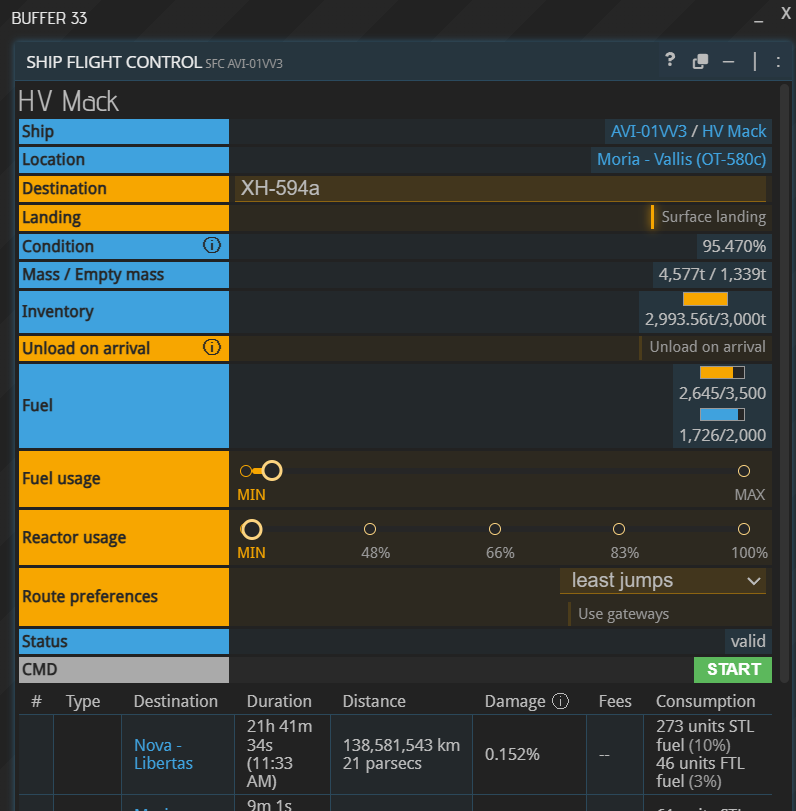
Task: Set Reactor usage to 66%
Action: pyautogui.click(x=495, y=529)
